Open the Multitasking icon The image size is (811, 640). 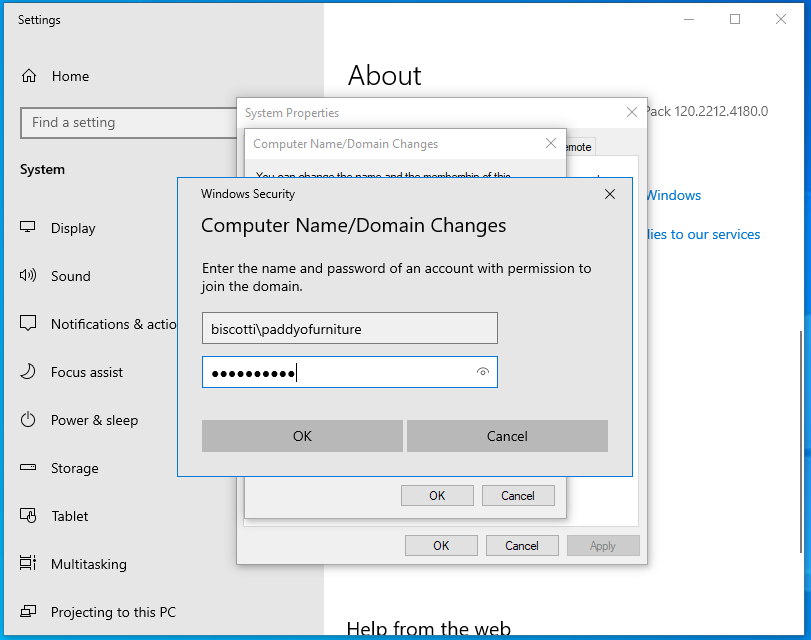(29, 564)
